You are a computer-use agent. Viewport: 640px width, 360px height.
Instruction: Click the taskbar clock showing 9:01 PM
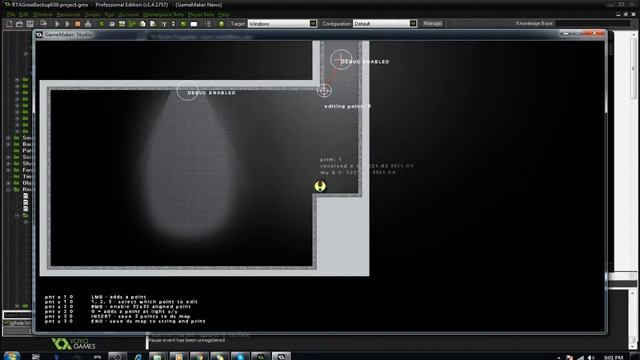point(613,358)
